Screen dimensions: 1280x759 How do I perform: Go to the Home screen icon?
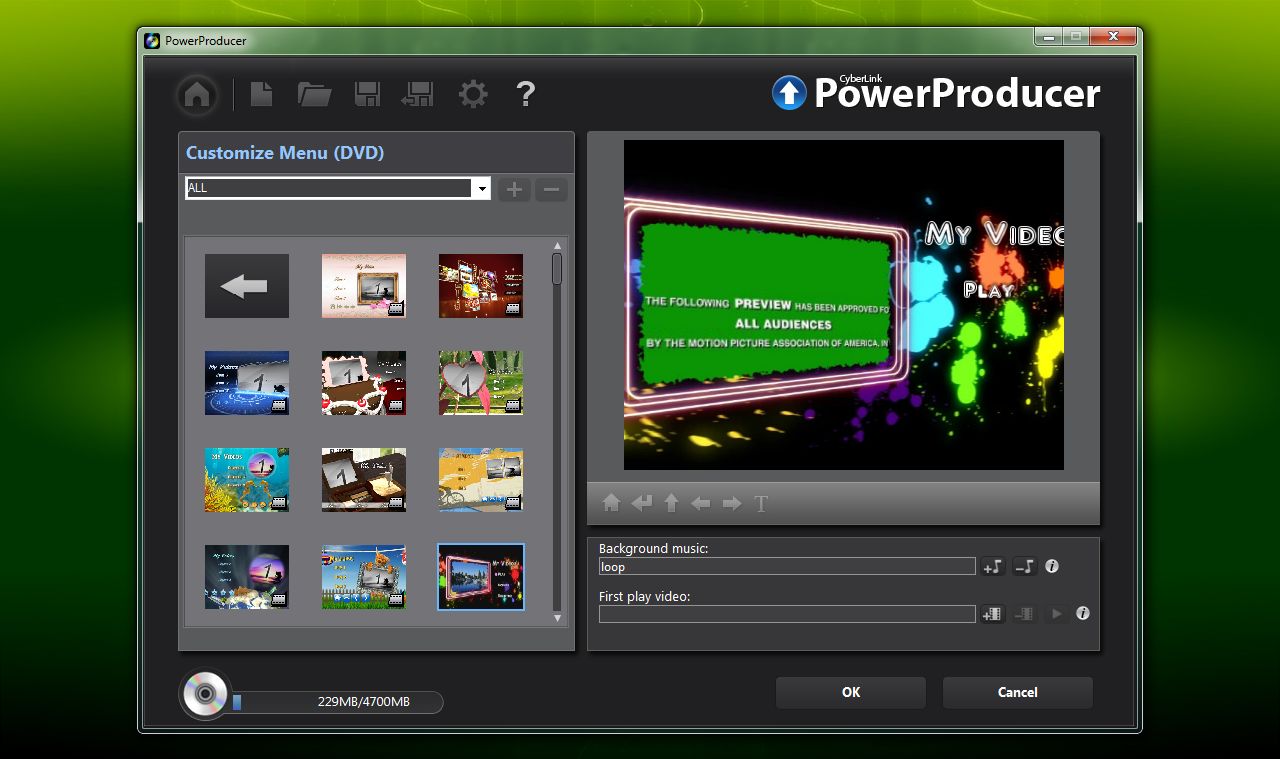click(x=197, y=95)
